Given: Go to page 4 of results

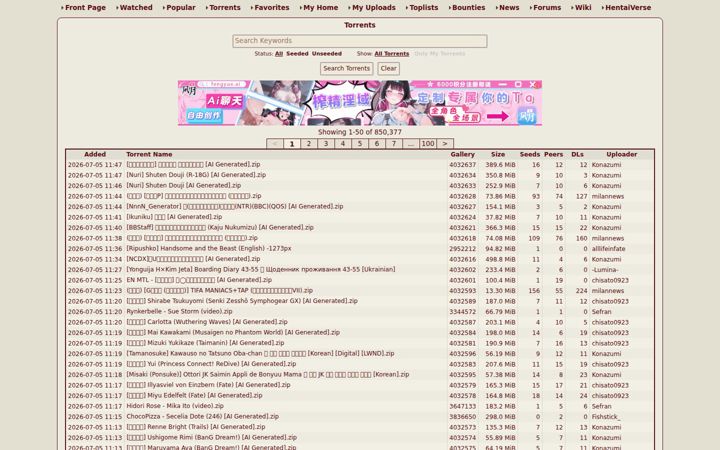Looking at the screenshot, I should 343,144.
